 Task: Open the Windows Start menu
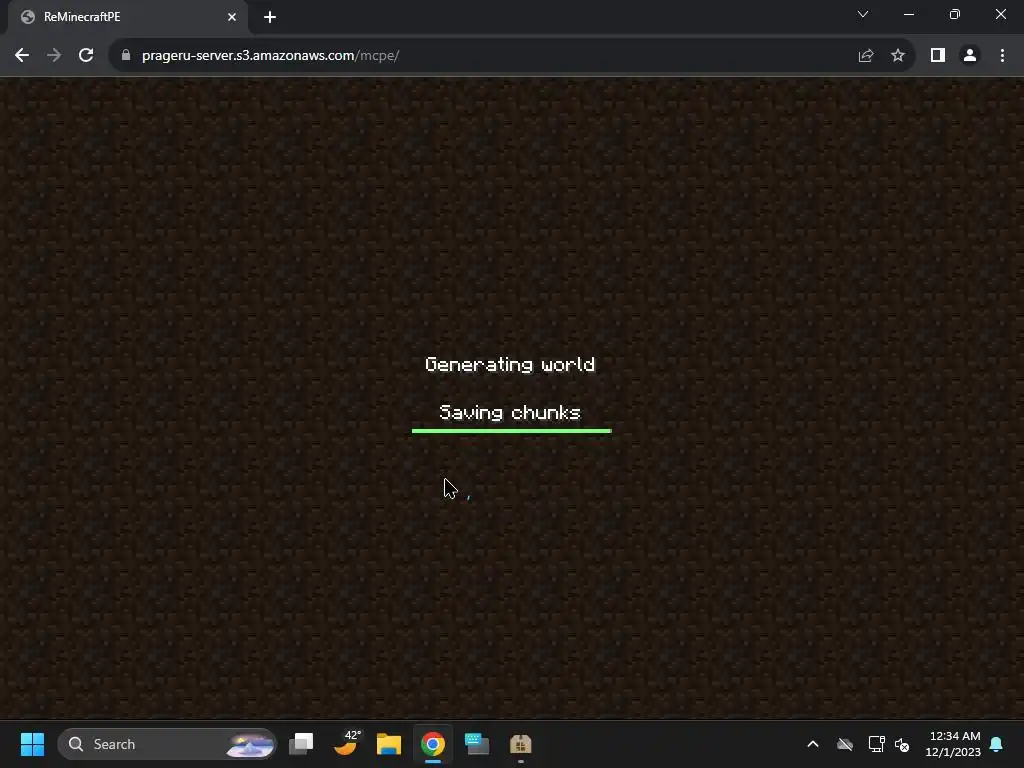[x=32, y=744]
